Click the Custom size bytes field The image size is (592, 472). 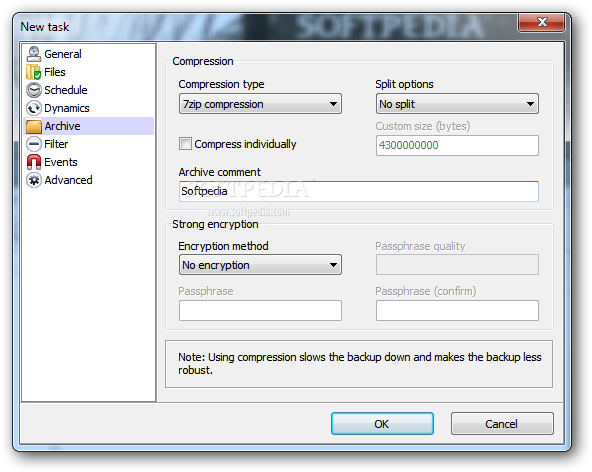(x=457, y=145)
